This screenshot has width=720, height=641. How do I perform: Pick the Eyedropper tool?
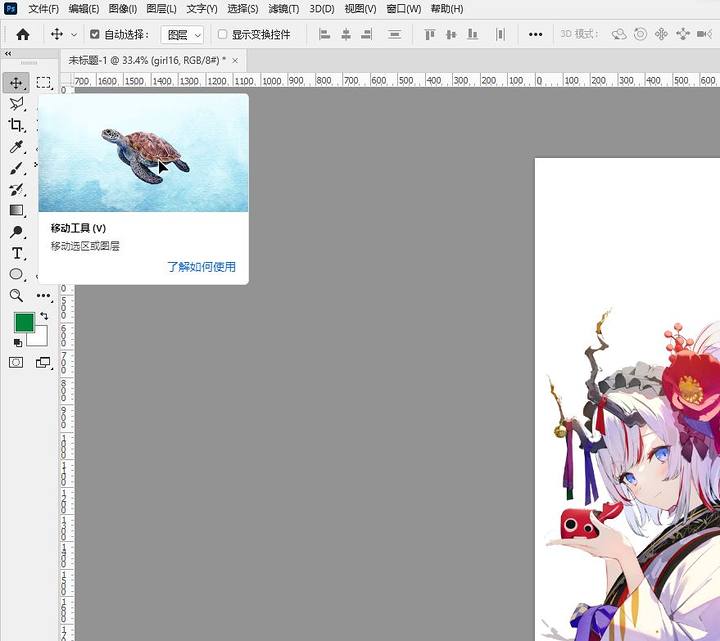pos(16,146)
